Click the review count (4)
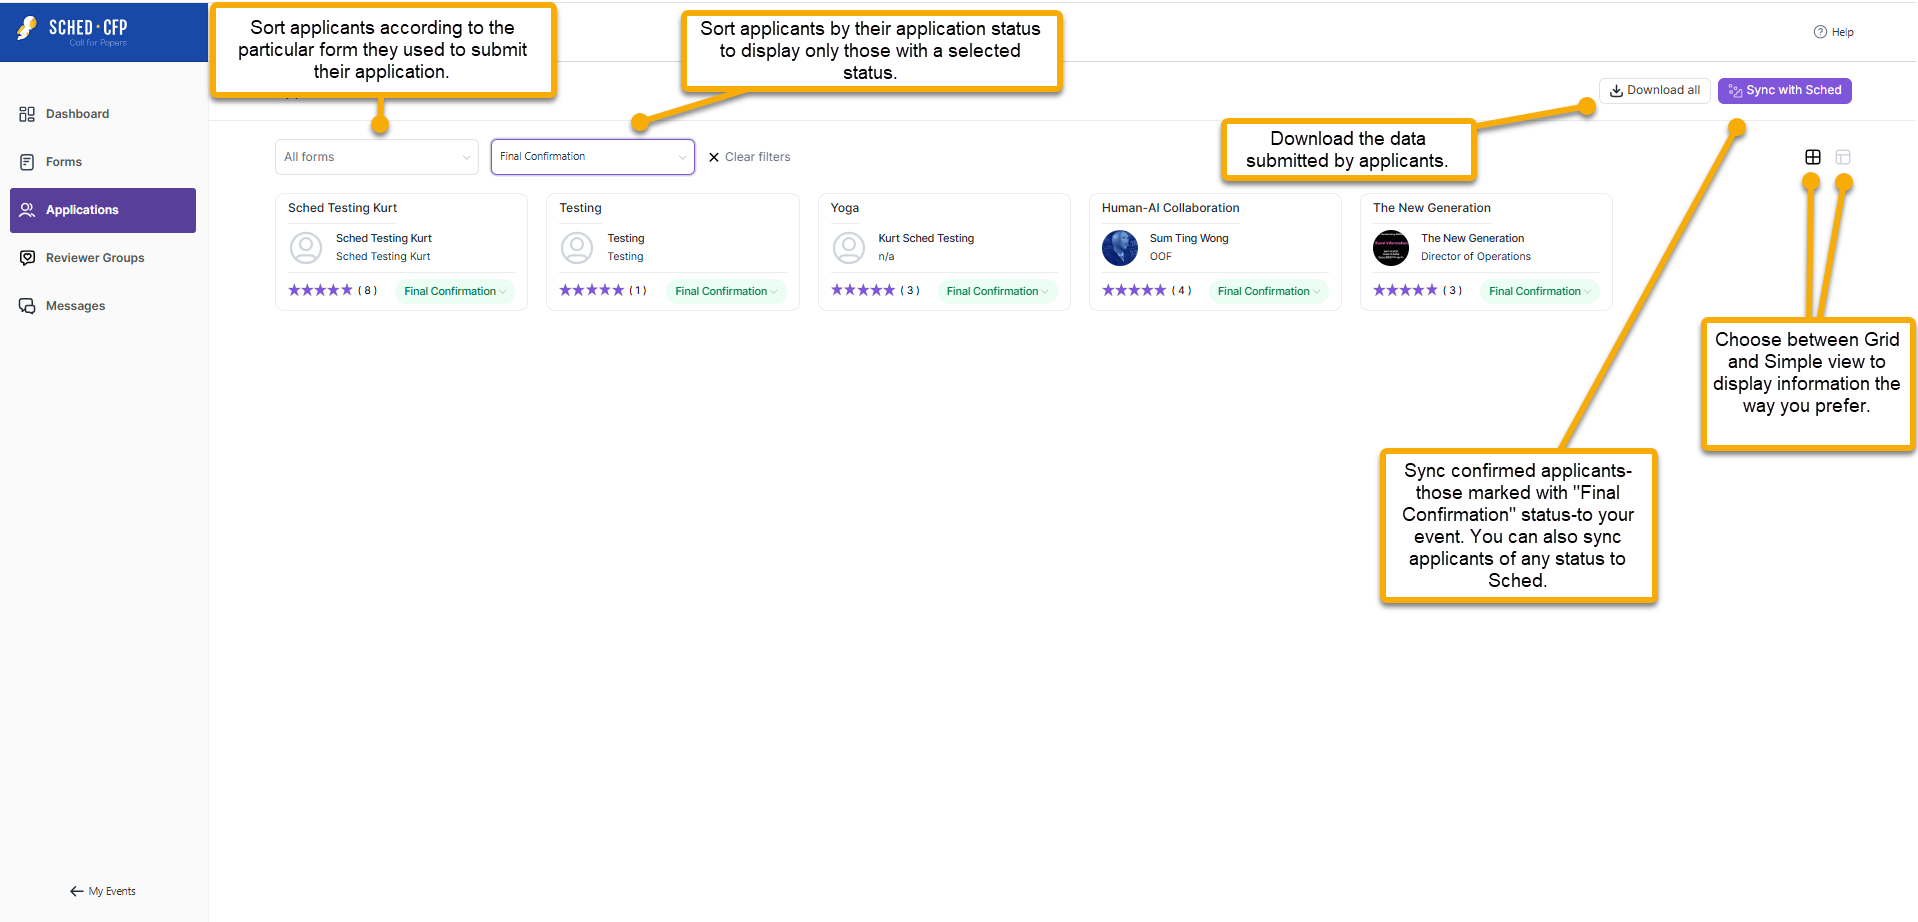This screenshot has width=1918, height=922. click(1182, 291)
